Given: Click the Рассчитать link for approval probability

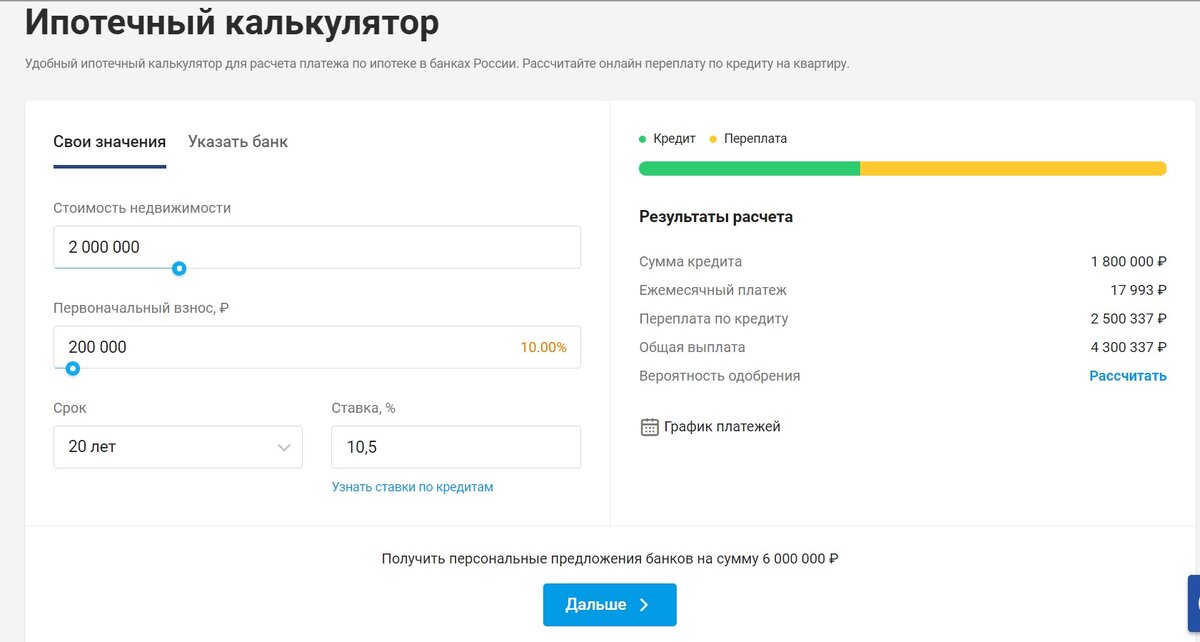Looking at the screenshot, I should click(1128, 375).
